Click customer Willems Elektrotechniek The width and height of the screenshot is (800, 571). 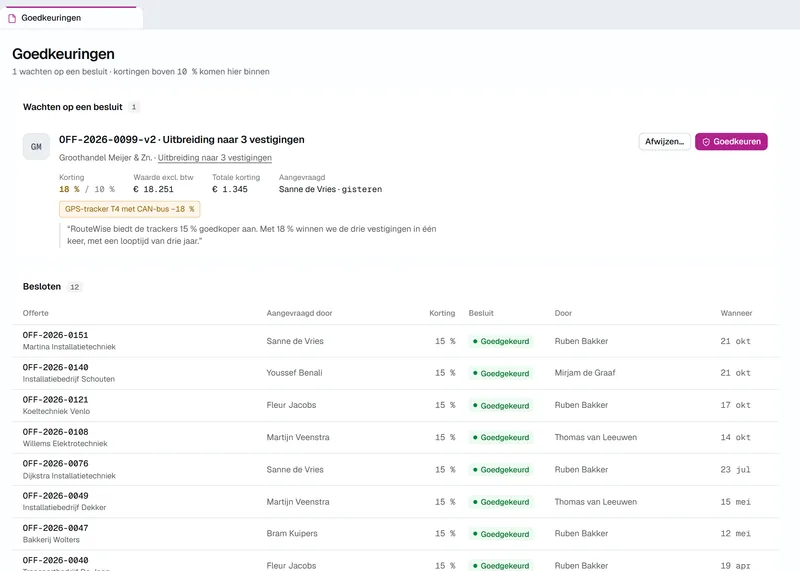coord(65,443)
